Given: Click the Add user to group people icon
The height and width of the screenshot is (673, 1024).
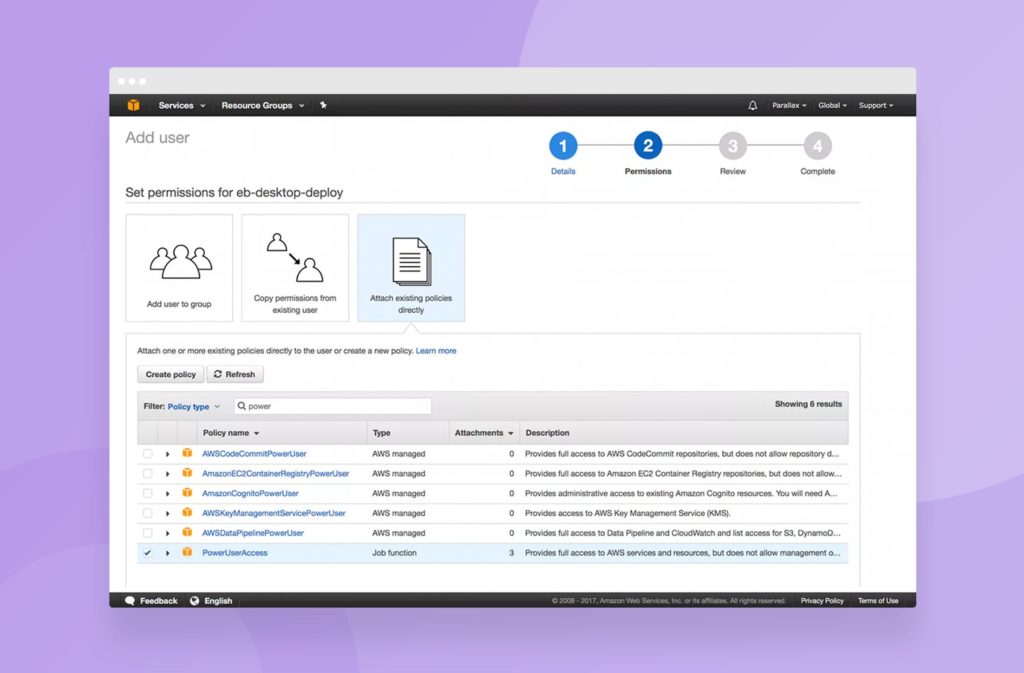Looking at the screenshot, I should (x=181, y=262).
